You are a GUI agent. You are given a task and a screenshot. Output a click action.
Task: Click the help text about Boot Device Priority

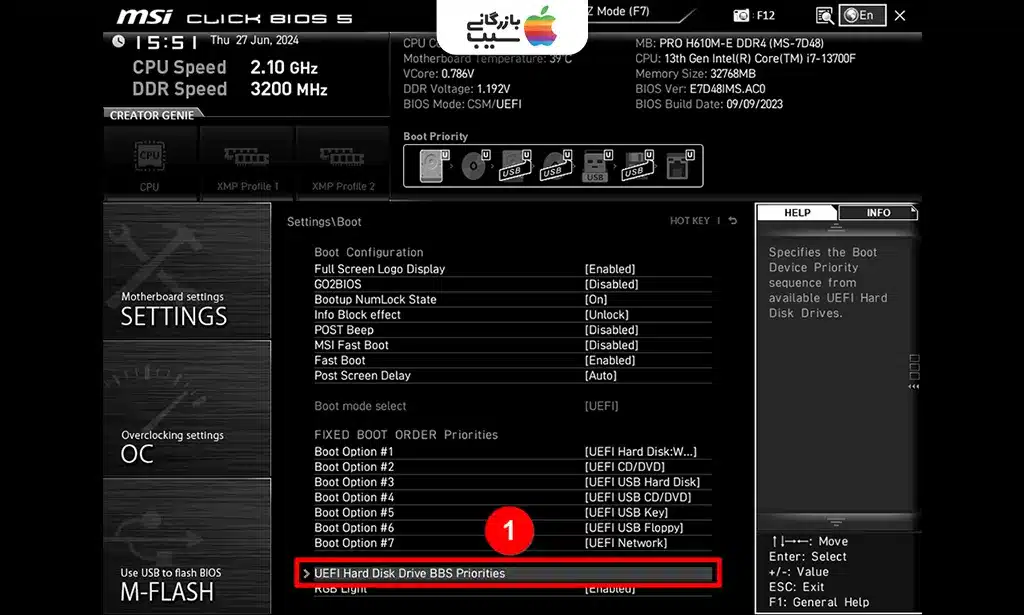point(828,283)
